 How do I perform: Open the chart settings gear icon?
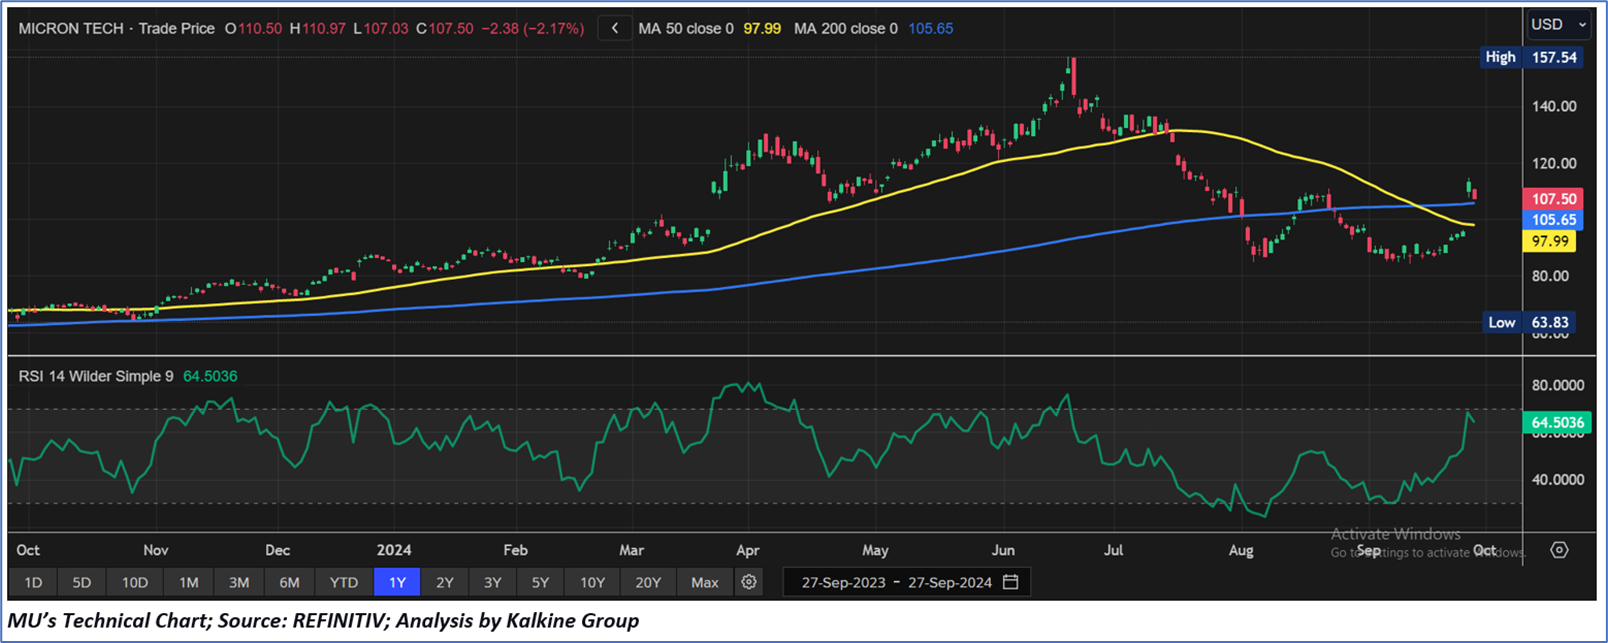tap(749, 582)
